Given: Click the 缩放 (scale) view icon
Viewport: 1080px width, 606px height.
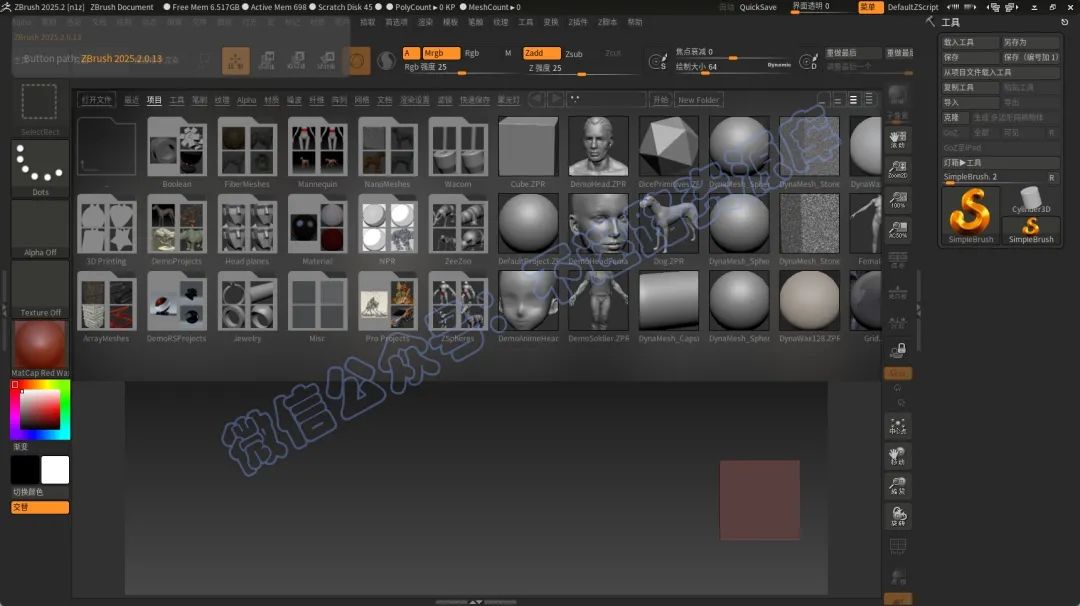Looking at the screenshot, I should click(897, 486).
